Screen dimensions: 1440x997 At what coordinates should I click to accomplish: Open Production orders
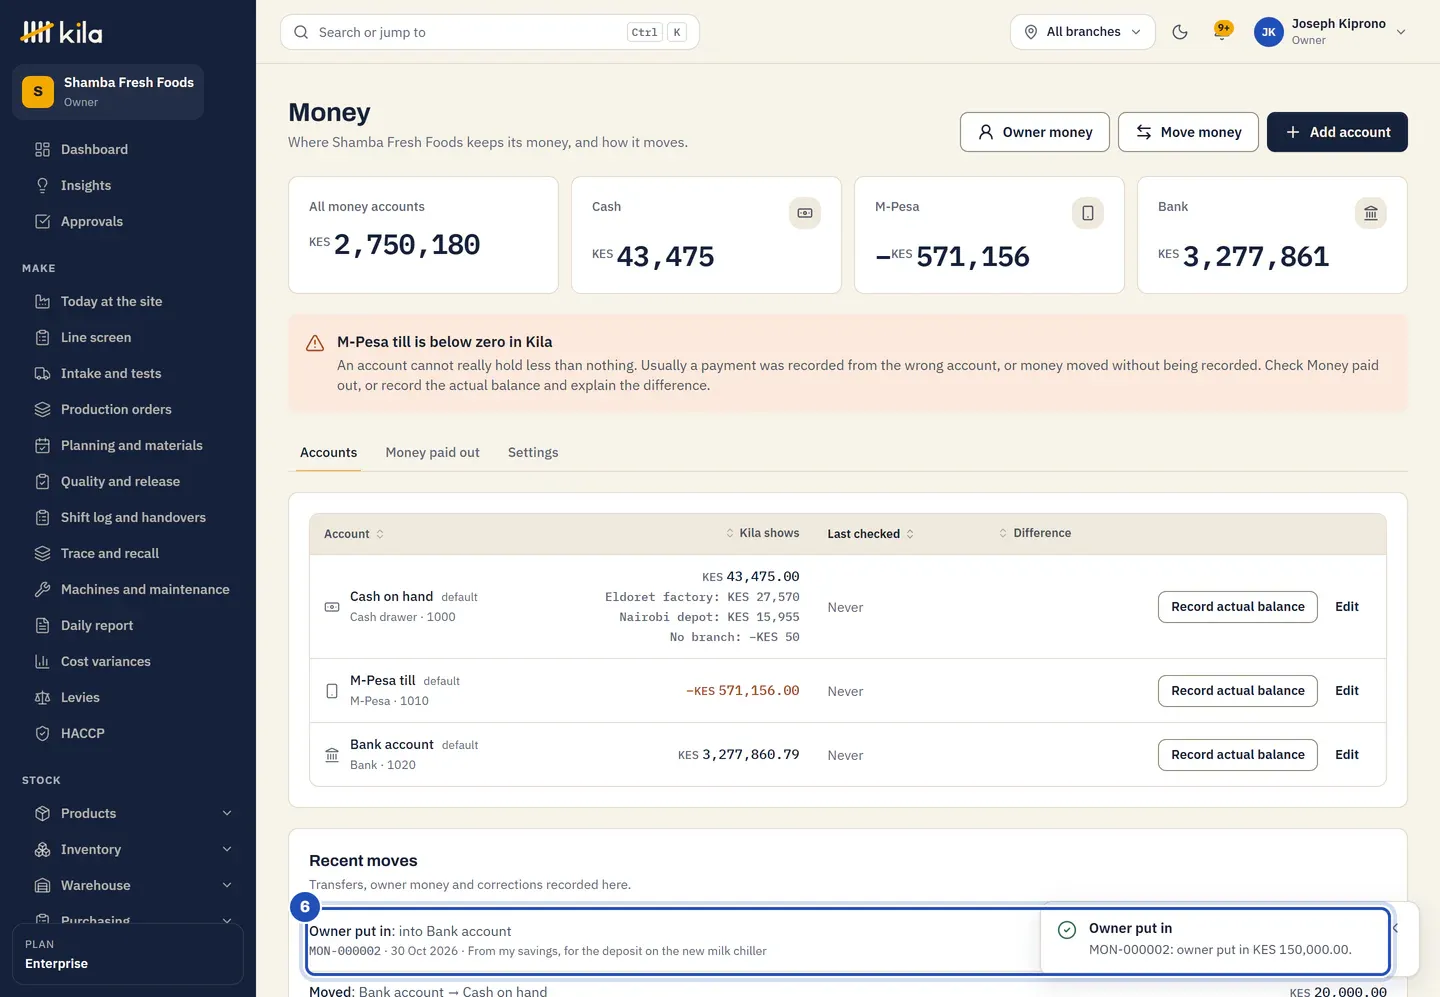[128, 409]
